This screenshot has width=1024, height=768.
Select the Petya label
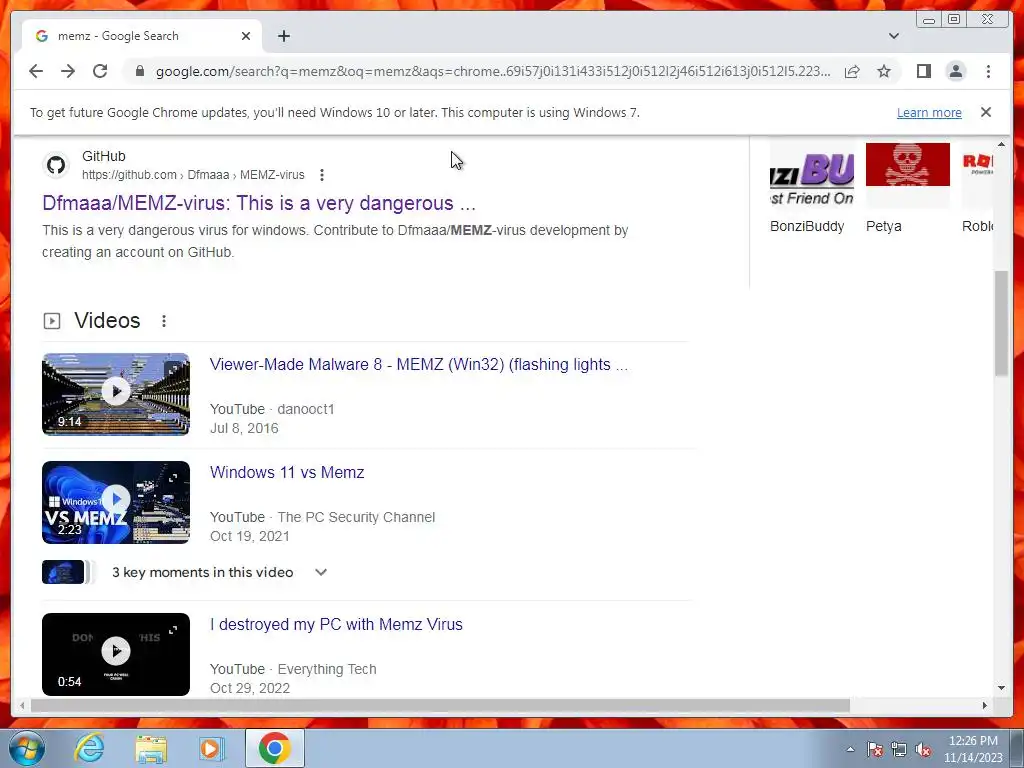click(884, 226)
